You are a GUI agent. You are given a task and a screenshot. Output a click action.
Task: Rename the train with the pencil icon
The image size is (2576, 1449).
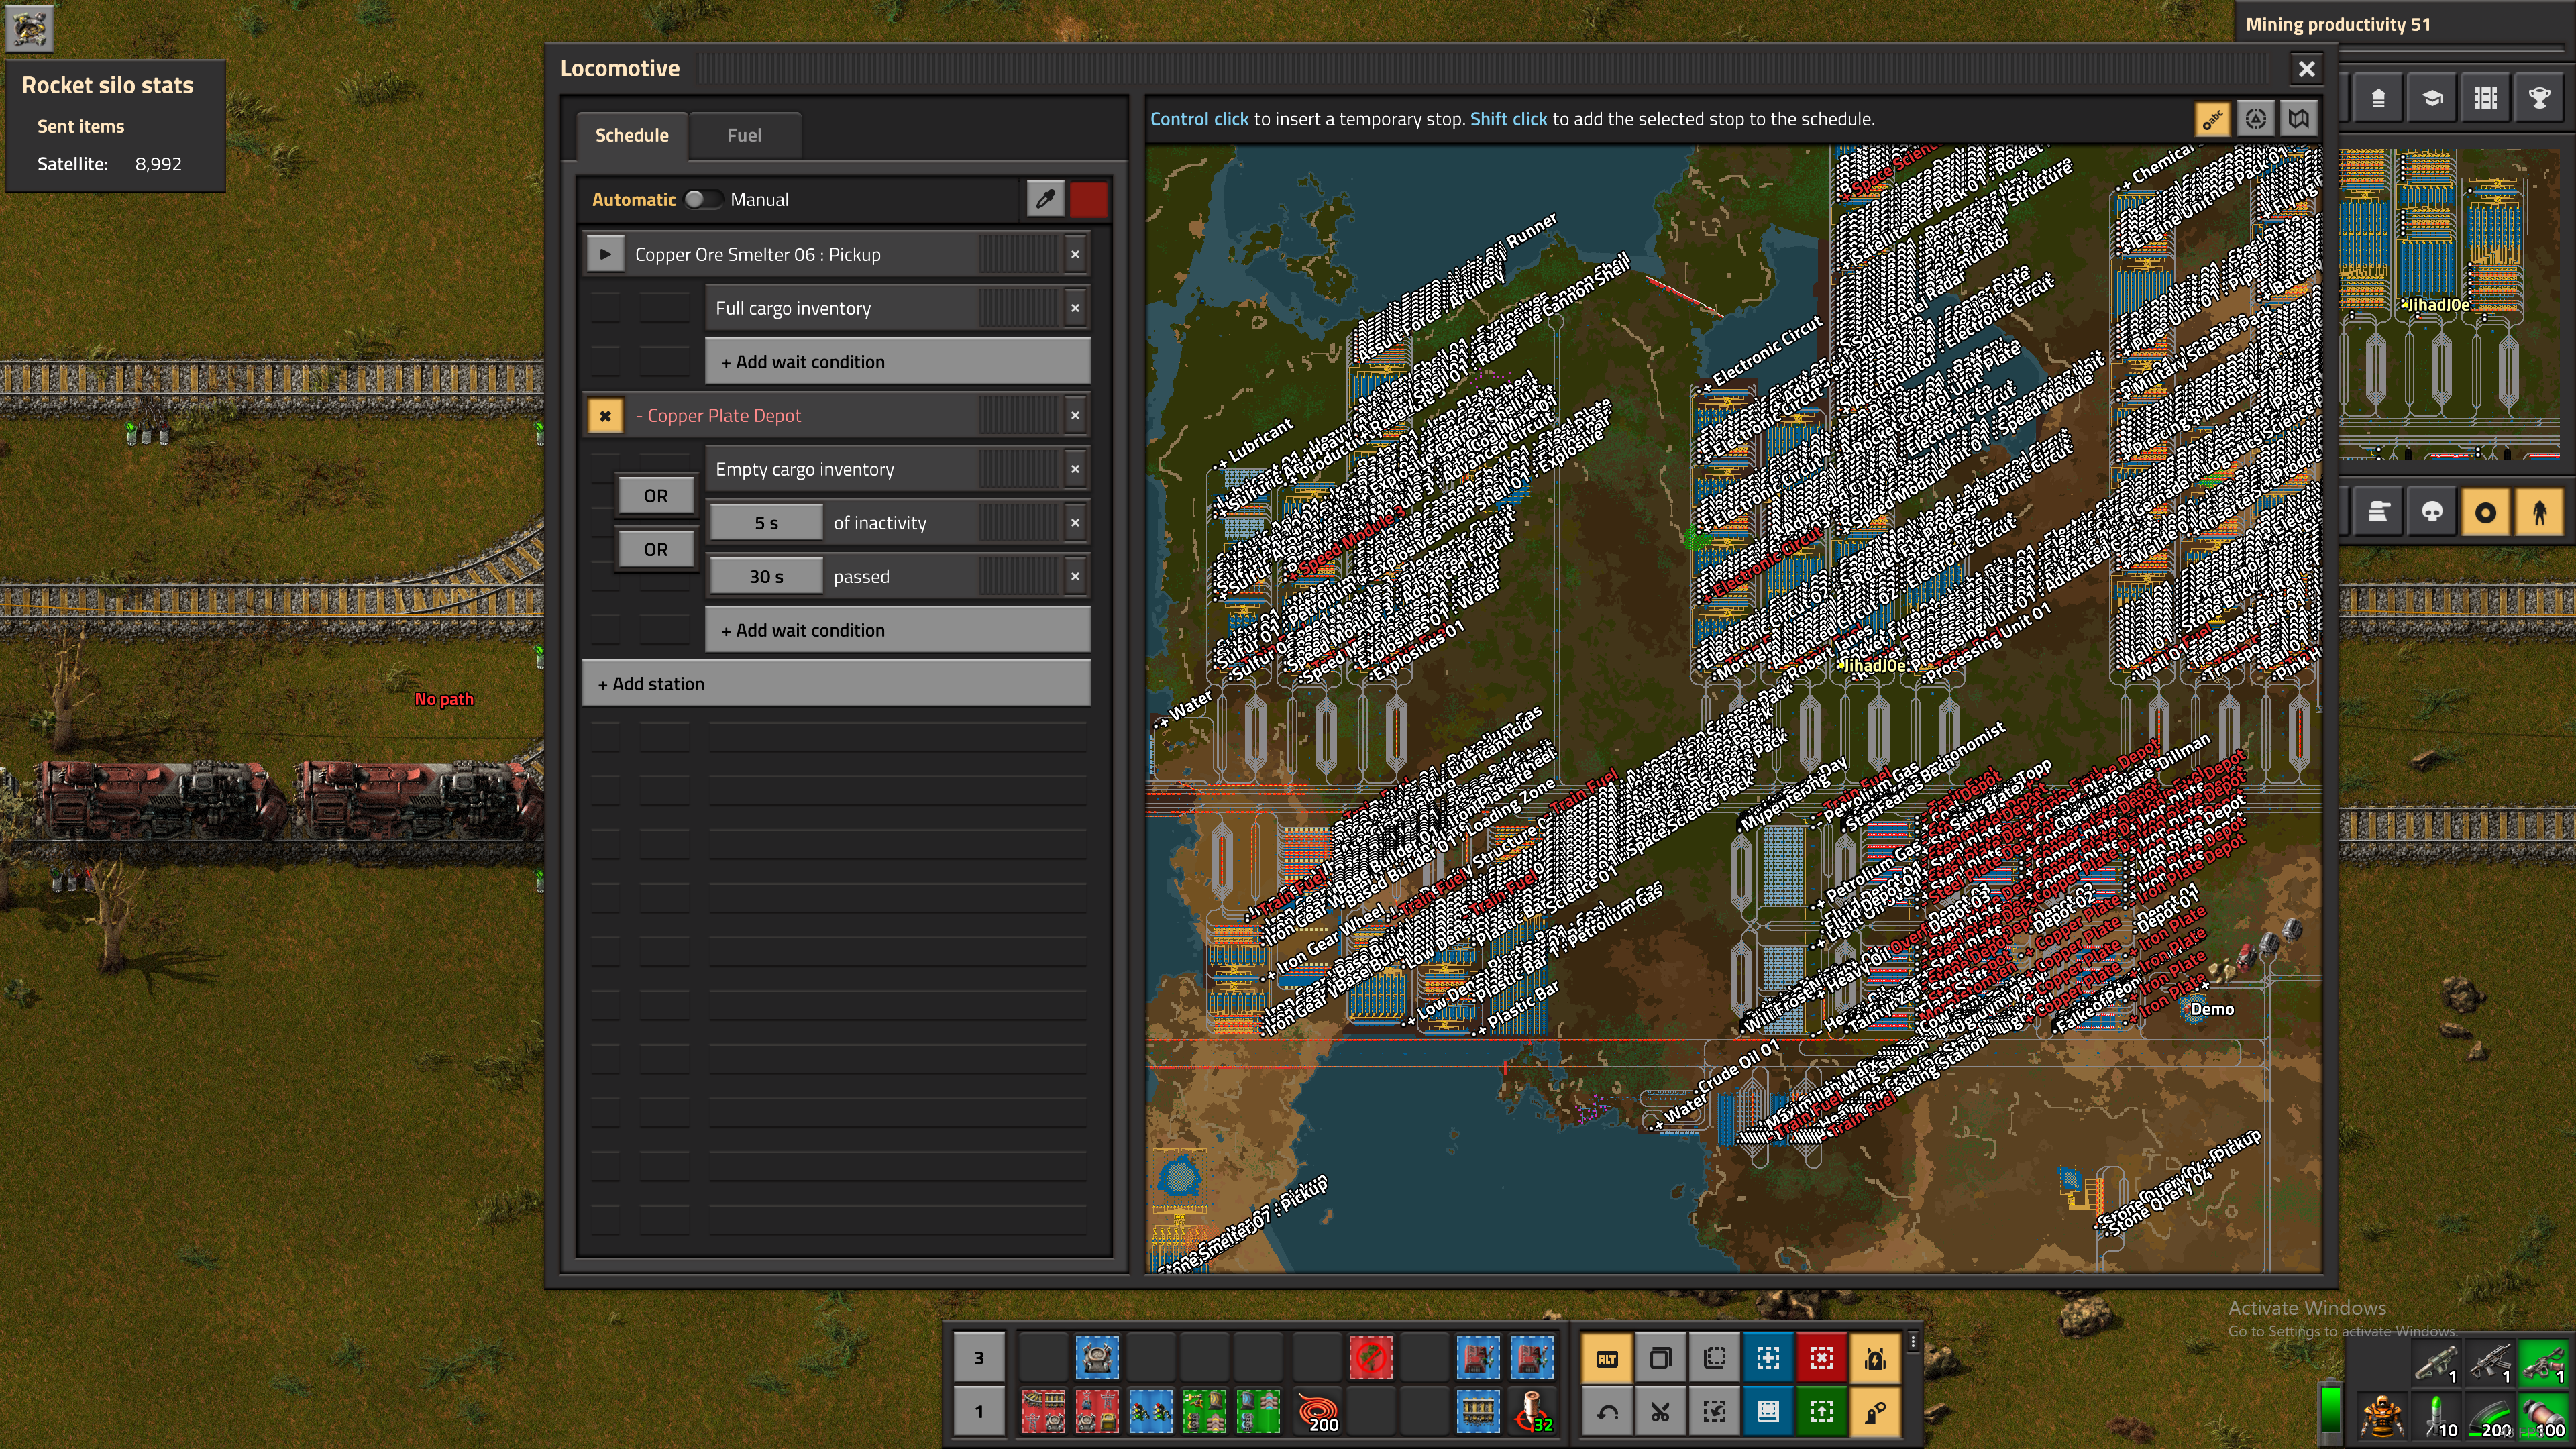pos(1045,199)
